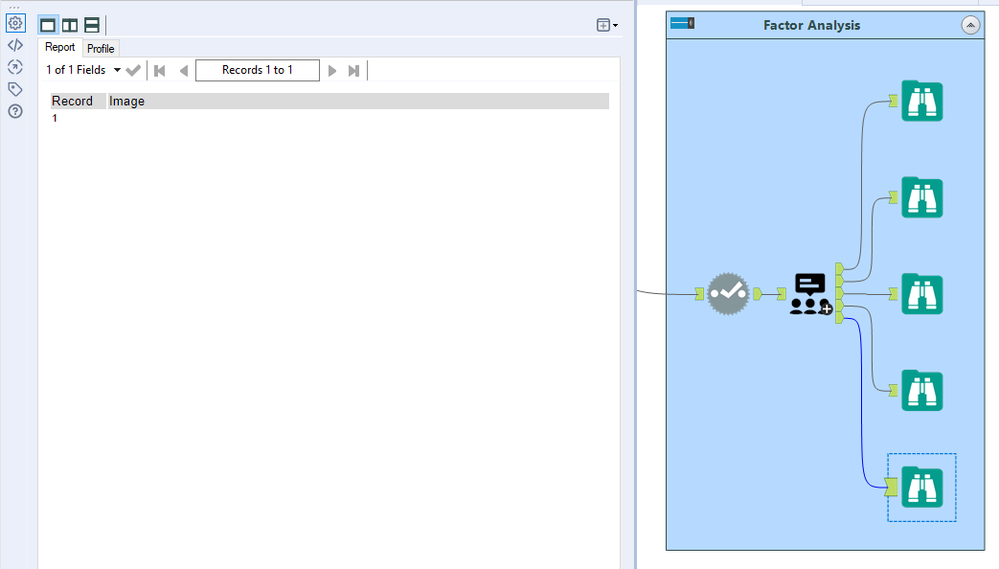Click the Factor Analysis container title
Viewport: 999px width, 569px height.
[812, 25]
